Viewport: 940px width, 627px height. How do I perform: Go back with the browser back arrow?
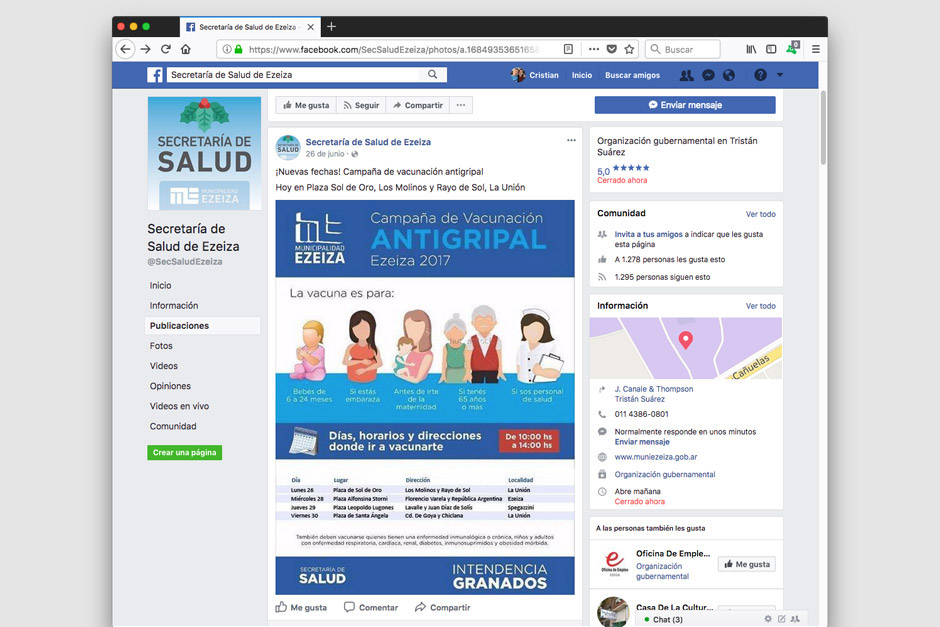tap(125, 49)
